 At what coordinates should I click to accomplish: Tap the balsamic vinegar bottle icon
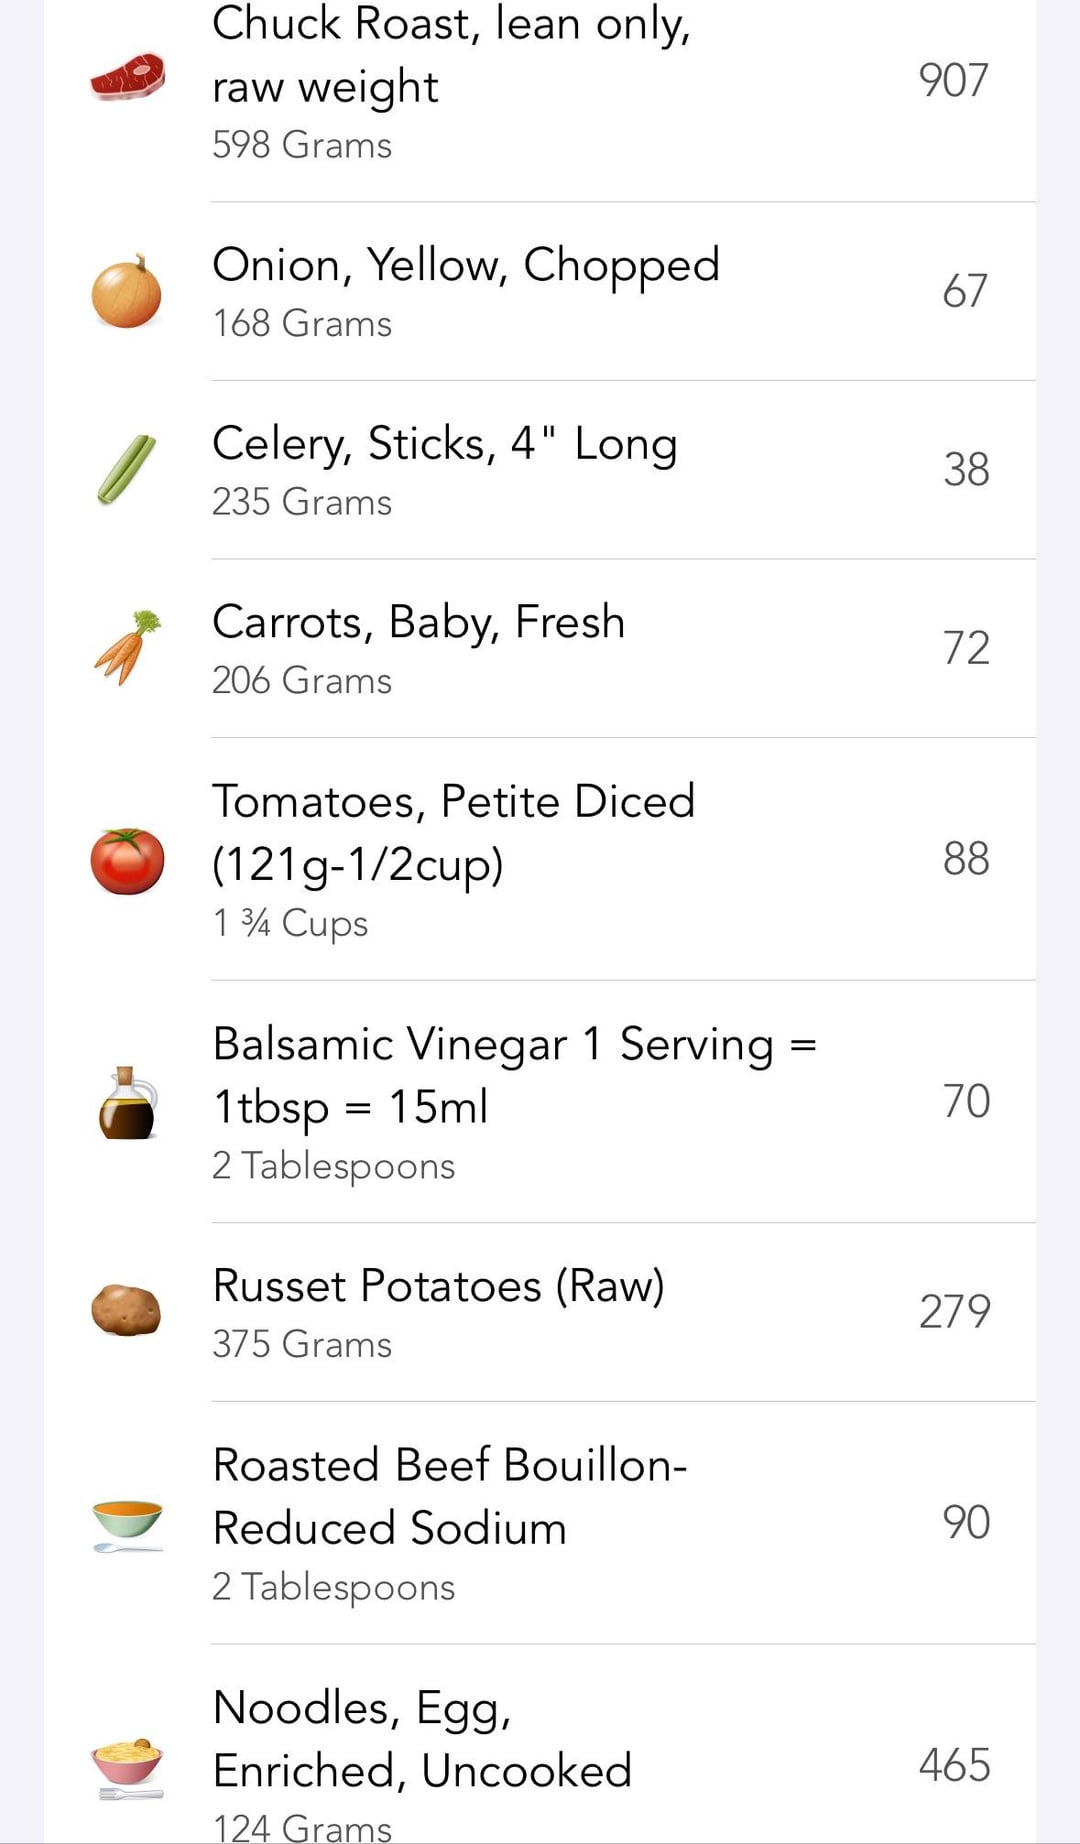click(x=127, y=1103)
